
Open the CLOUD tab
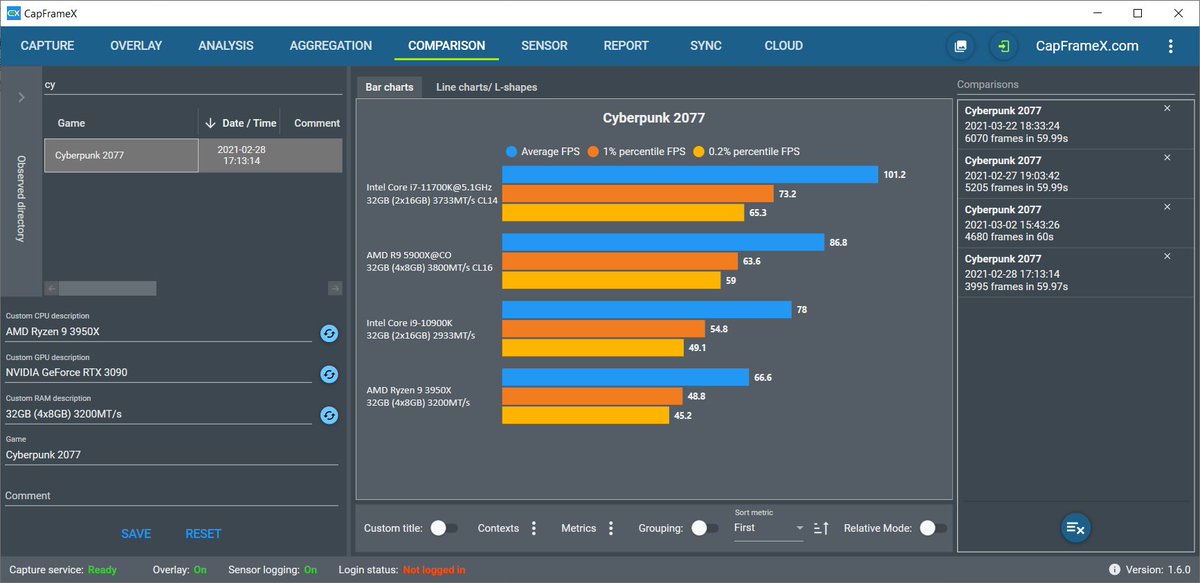point(784,46)
